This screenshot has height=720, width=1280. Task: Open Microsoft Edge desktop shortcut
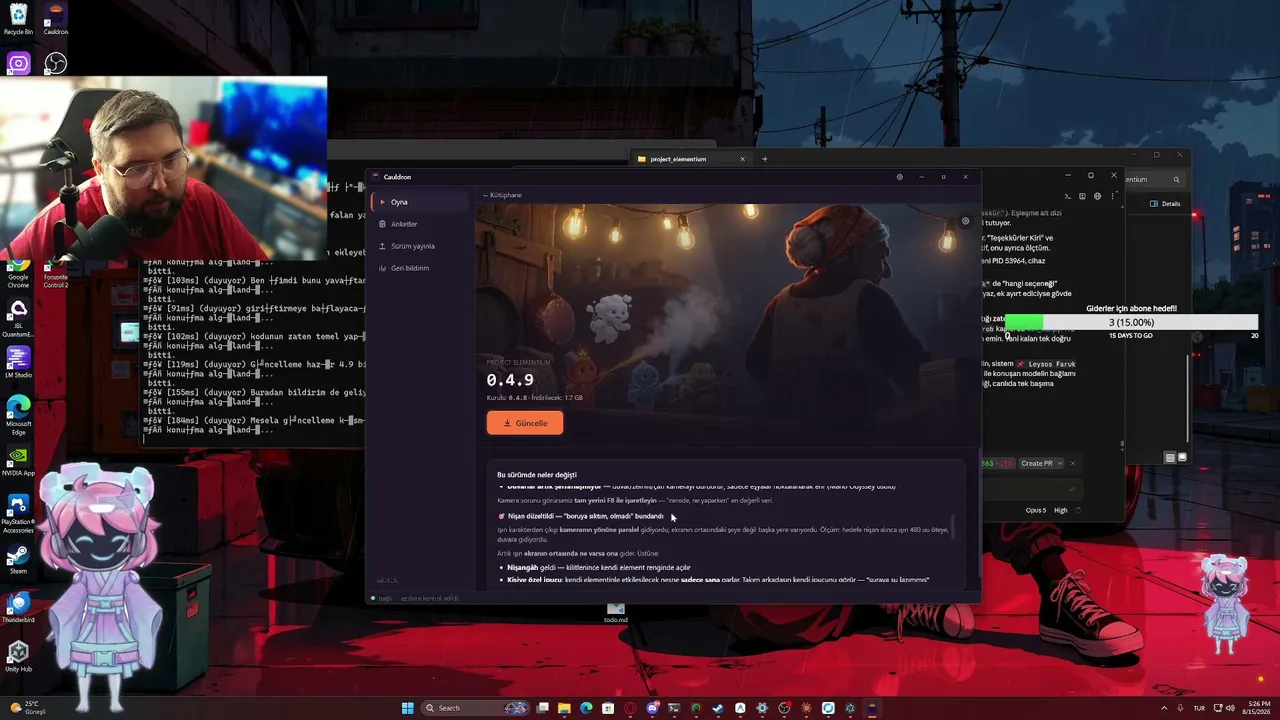click(18, 414)
